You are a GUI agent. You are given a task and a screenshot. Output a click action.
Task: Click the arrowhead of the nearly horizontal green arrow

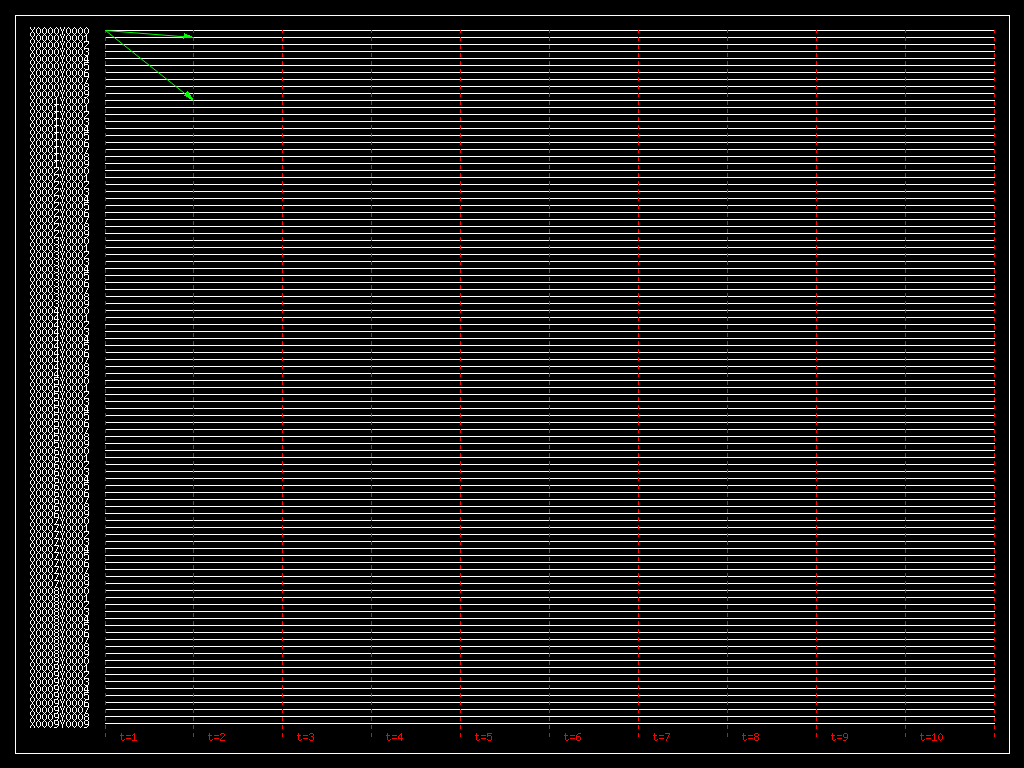point(191,36)
